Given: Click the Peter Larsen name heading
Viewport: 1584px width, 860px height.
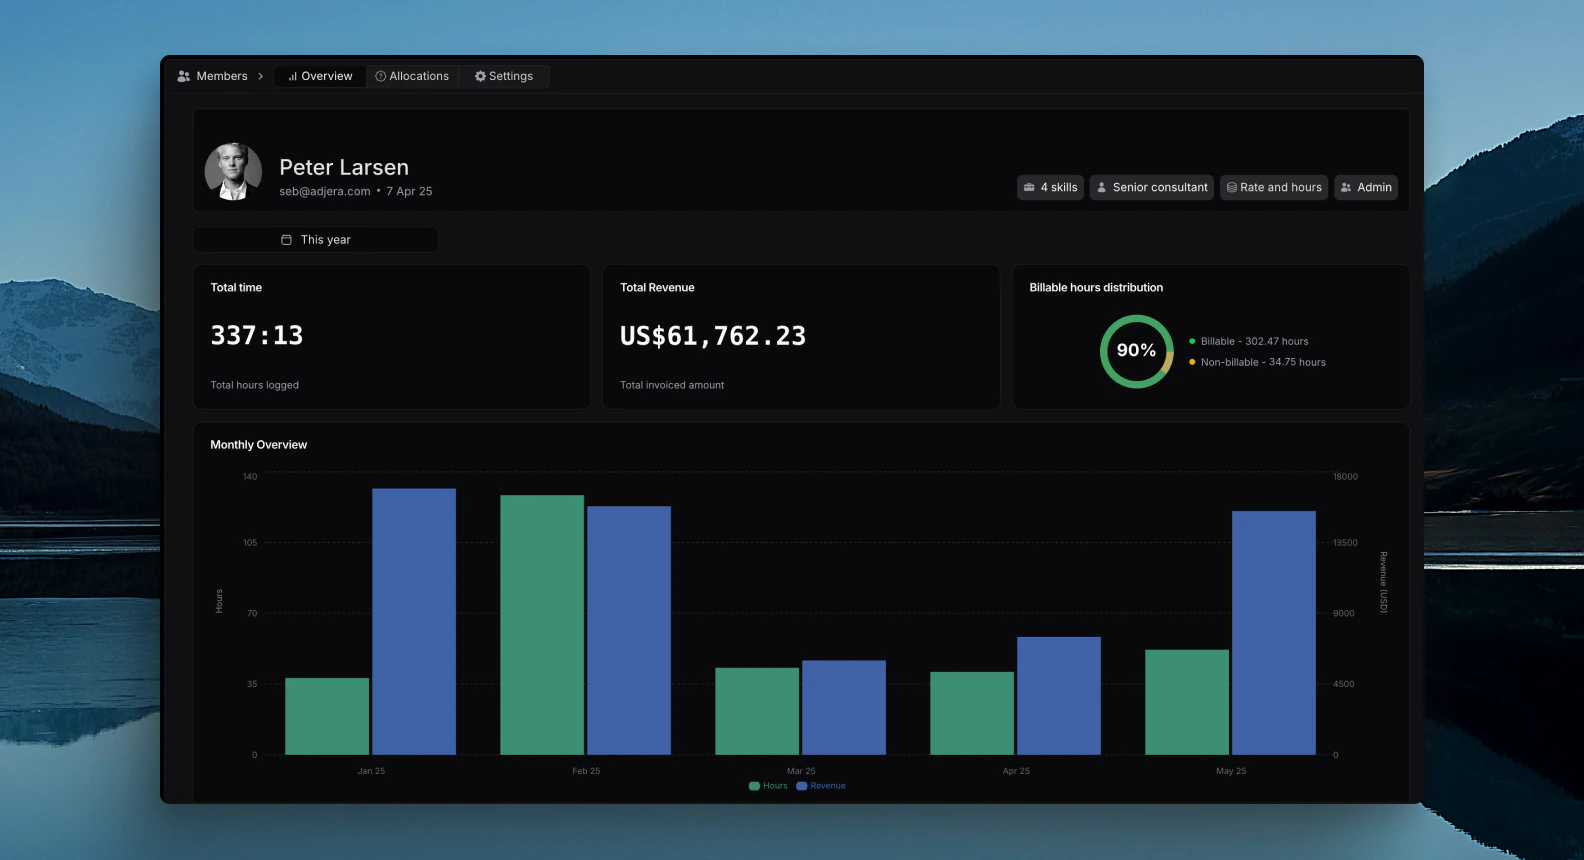Looking at the screenshot, I should point(344,167).
